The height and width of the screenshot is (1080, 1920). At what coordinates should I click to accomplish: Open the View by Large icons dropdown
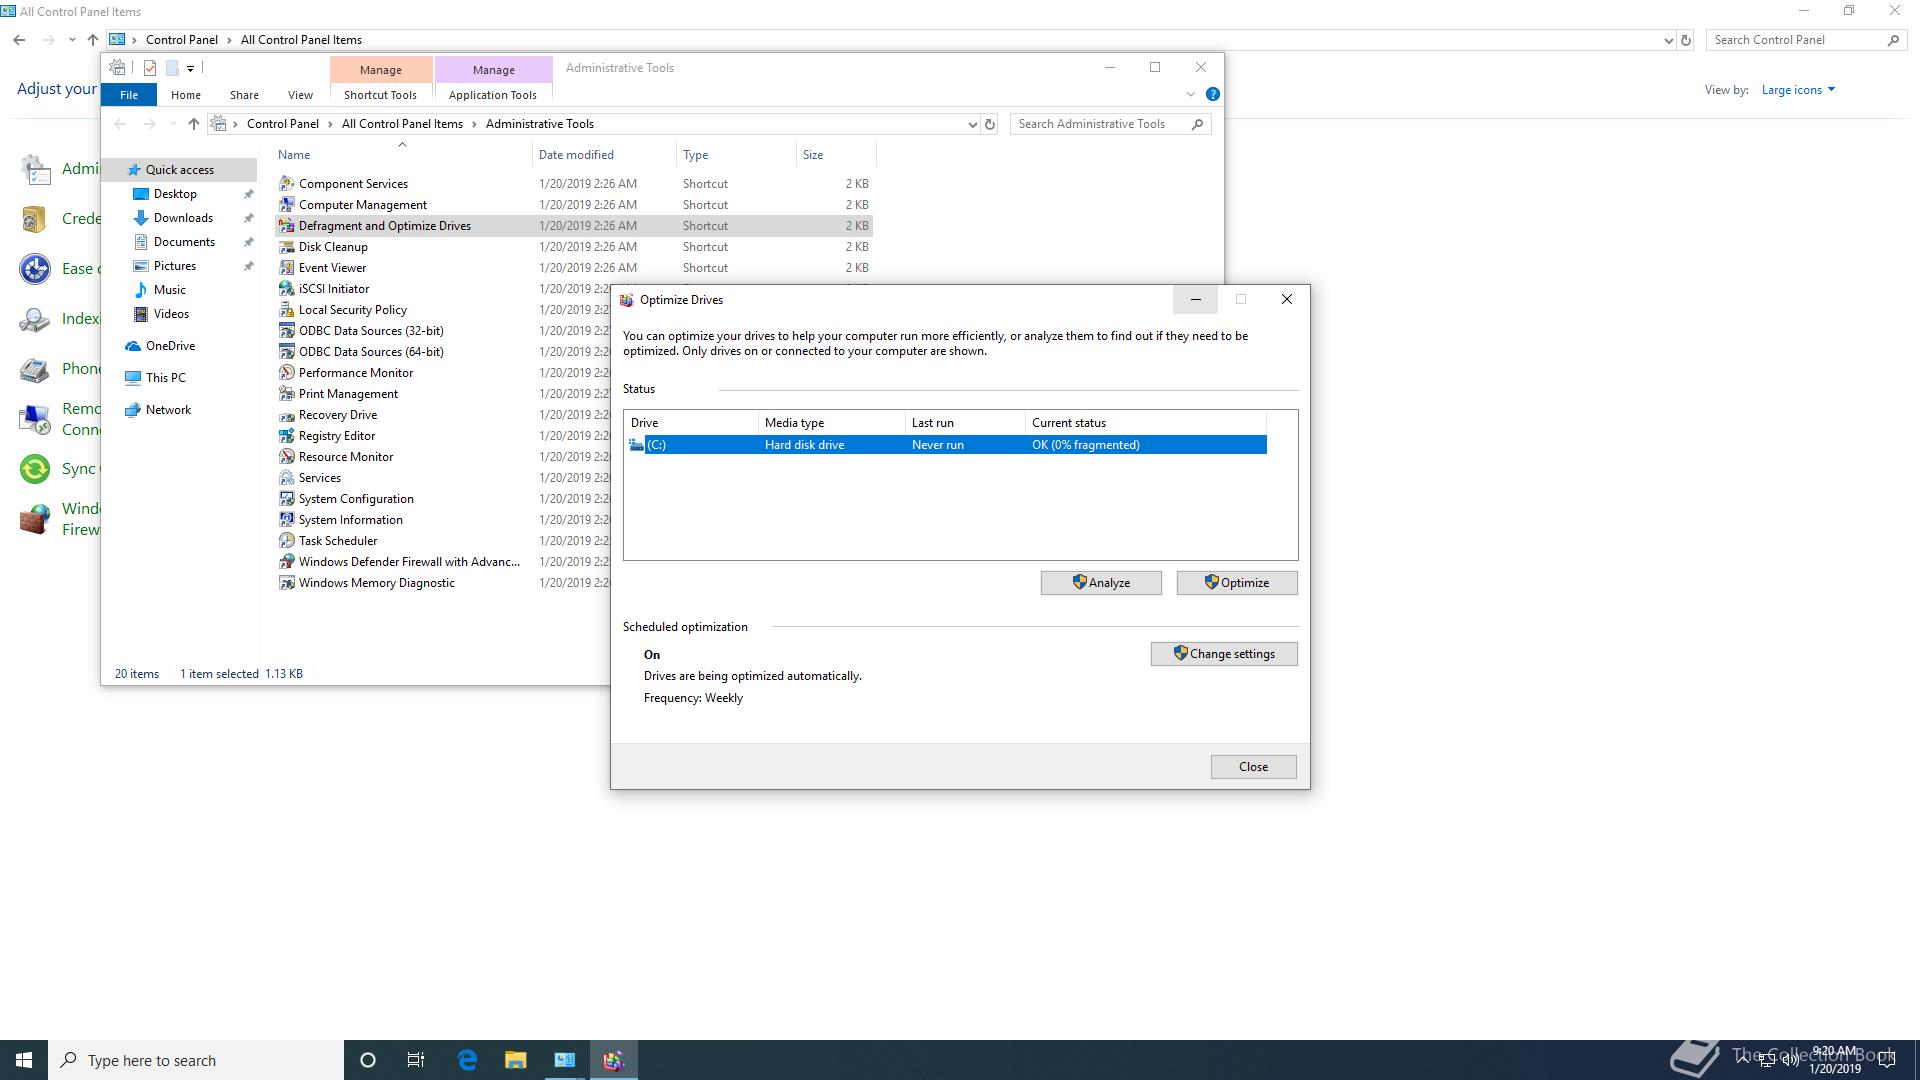coord(1798,90)
